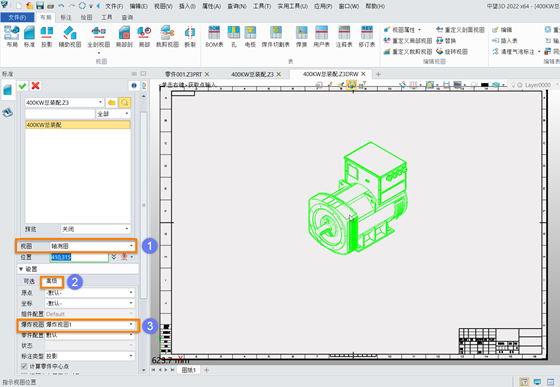
Task: Click the 位置 coordinate input field
Action: (79, 257)
